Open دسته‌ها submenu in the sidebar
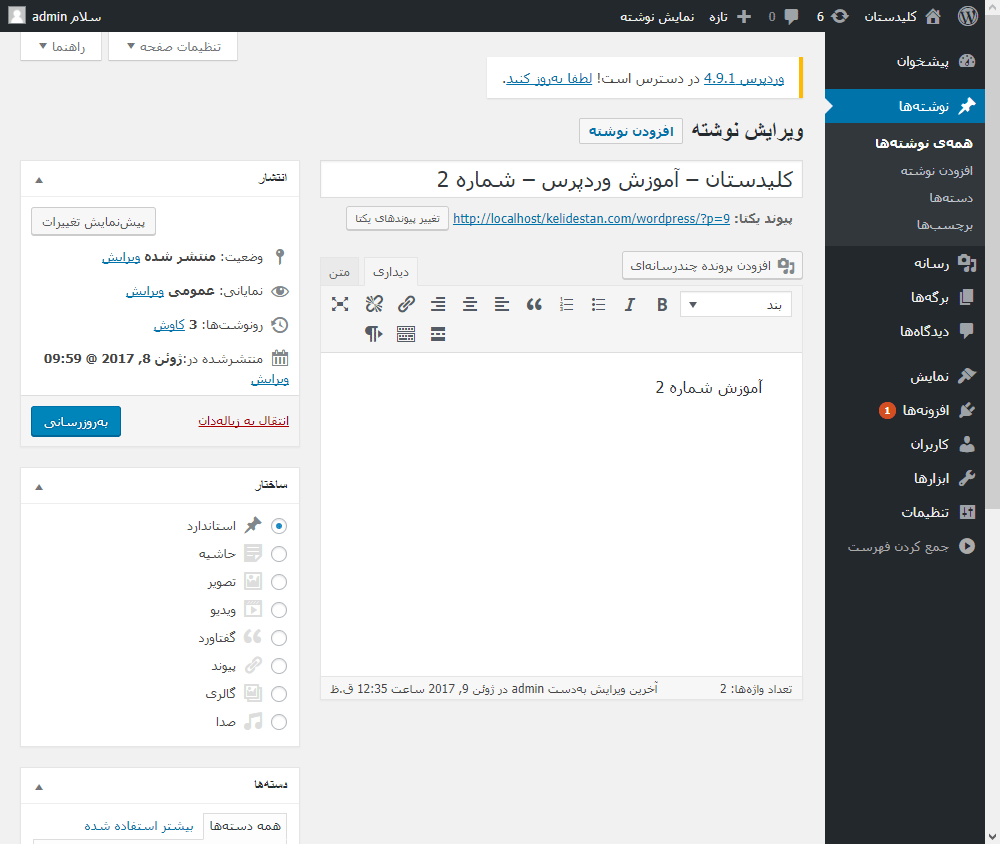Screen dimensions: 1000x844 pyautogui.click(x=950, y=198)
